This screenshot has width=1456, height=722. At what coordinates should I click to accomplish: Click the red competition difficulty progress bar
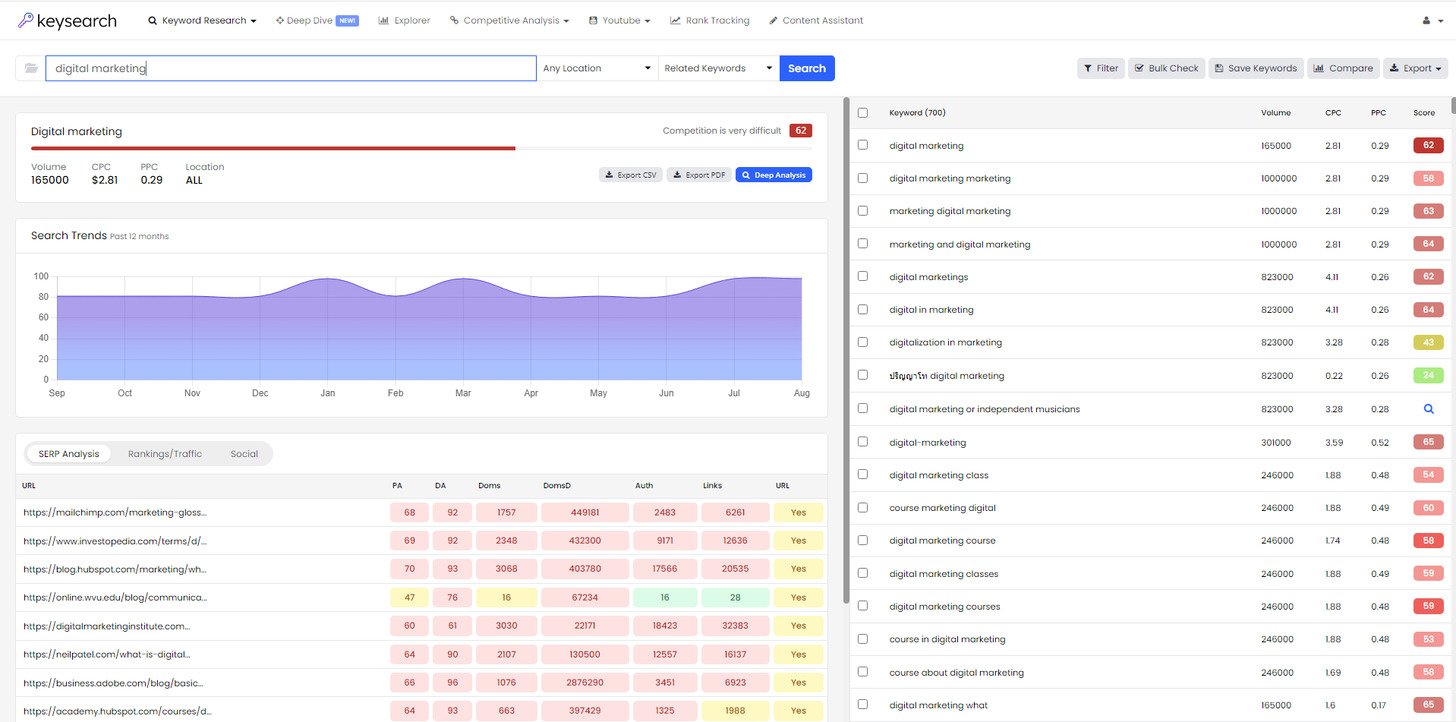pos(273,148)
